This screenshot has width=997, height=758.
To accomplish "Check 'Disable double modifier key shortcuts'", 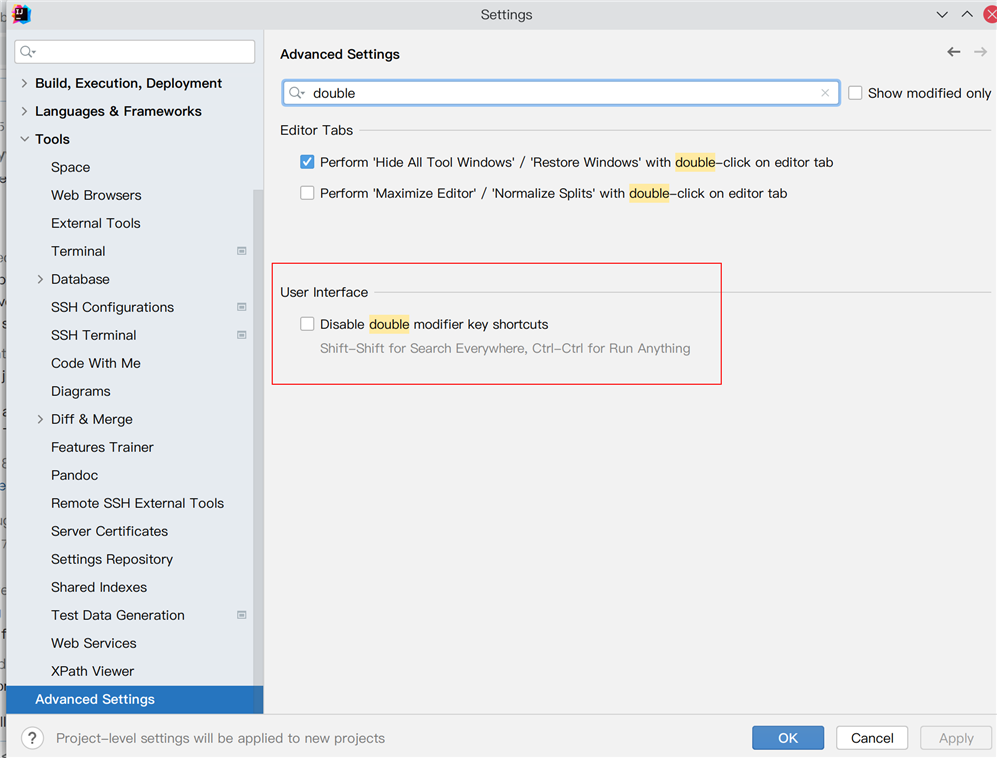I will click(x=307, y=324).
